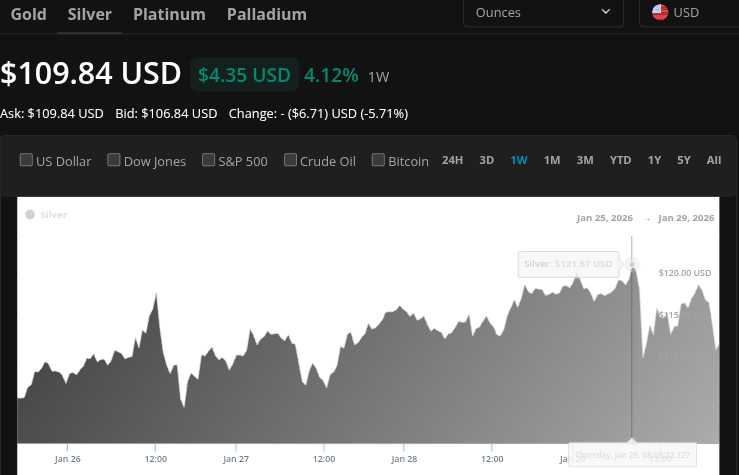Expand the USD currency selector
Image resolution: width=739 pixels, height=475 pixels.
pos(690,12)
